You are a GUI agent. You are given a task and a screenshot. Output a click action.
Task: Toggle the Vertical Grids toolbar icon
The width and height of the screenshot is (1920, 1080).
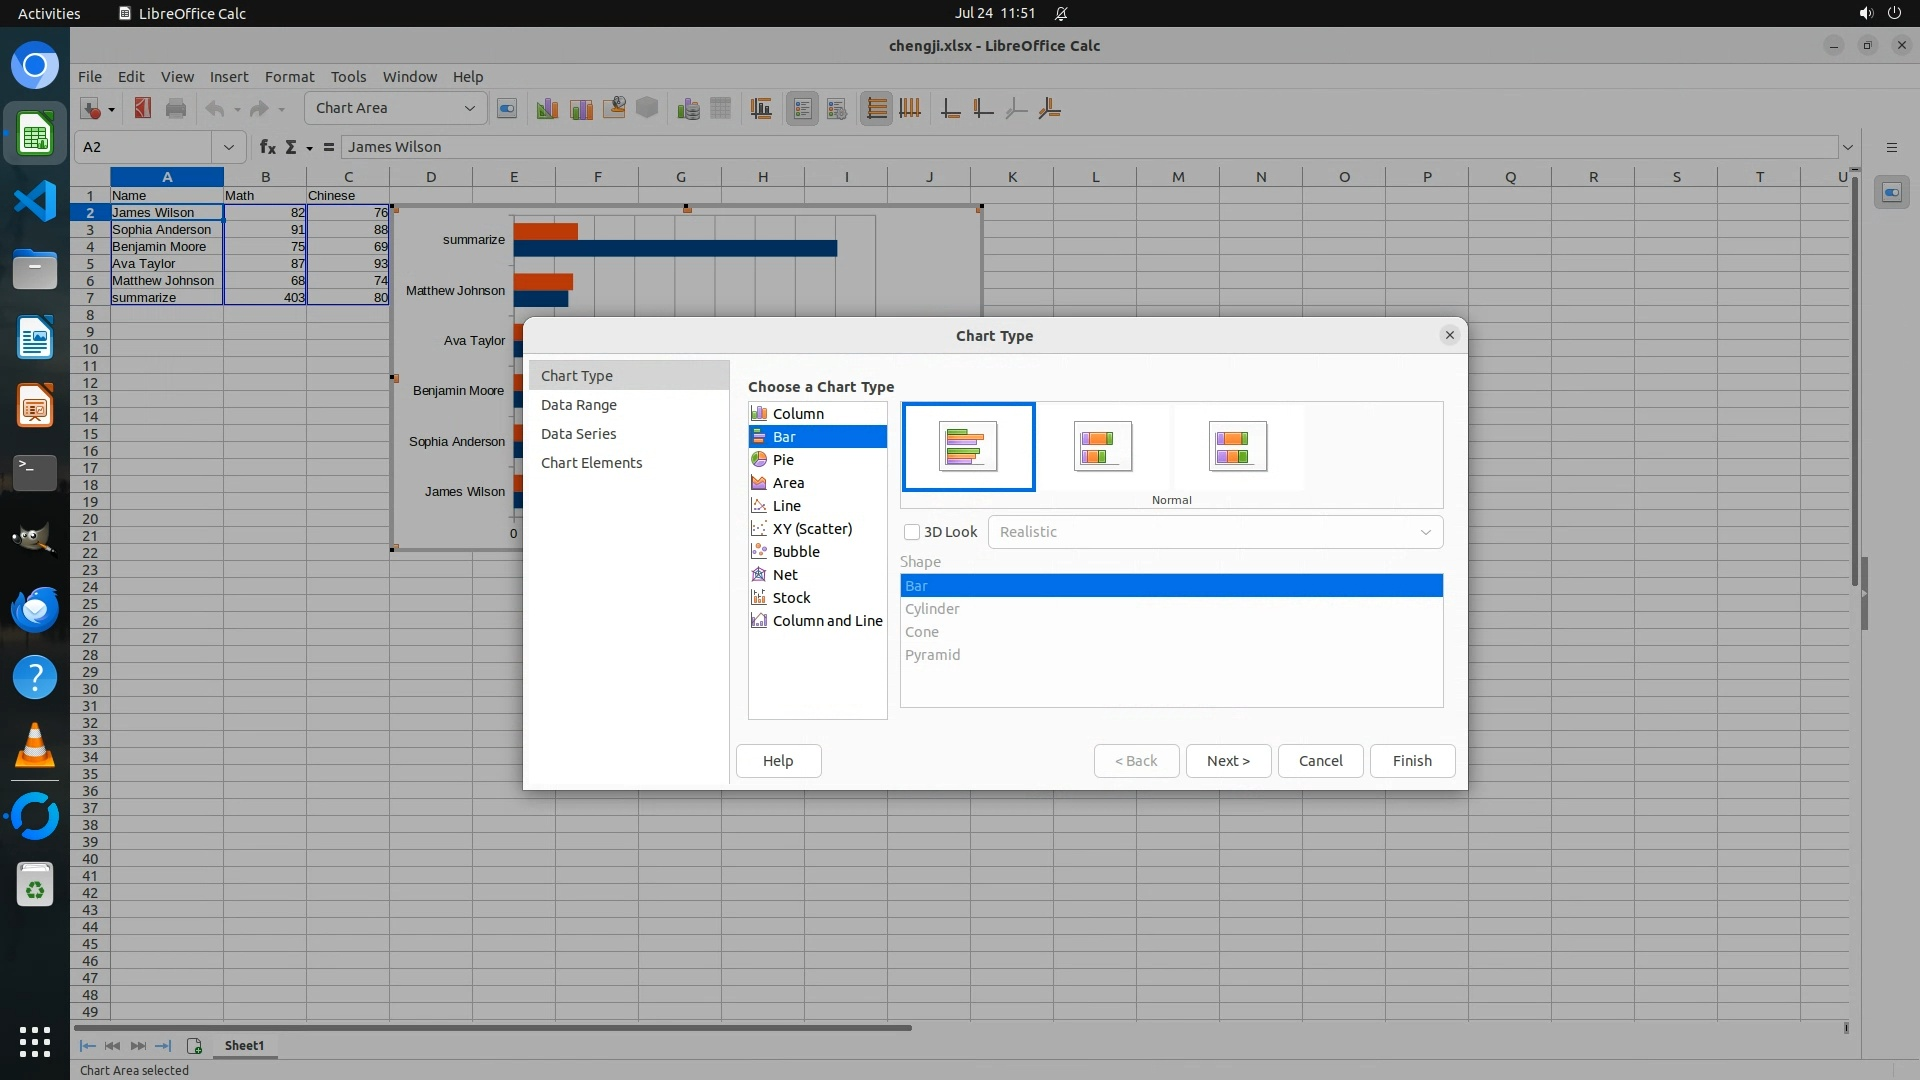[910, 109]
